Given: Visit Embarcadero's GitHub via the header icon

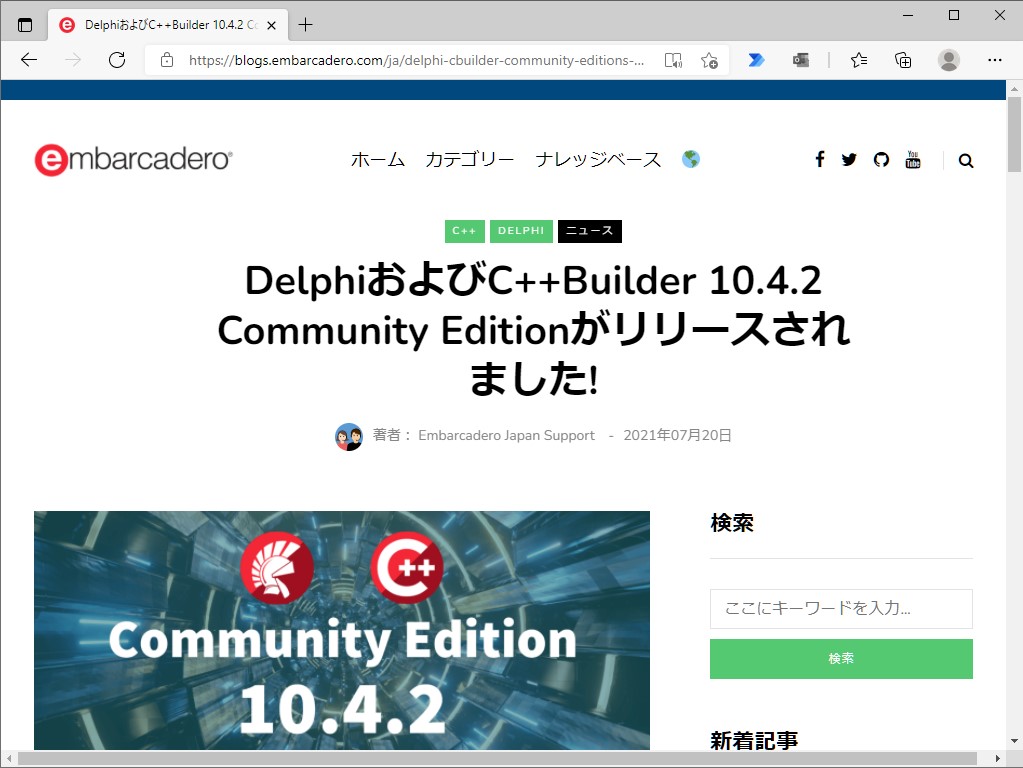Looking at the screenshot, I should click(x=881, y=159).
